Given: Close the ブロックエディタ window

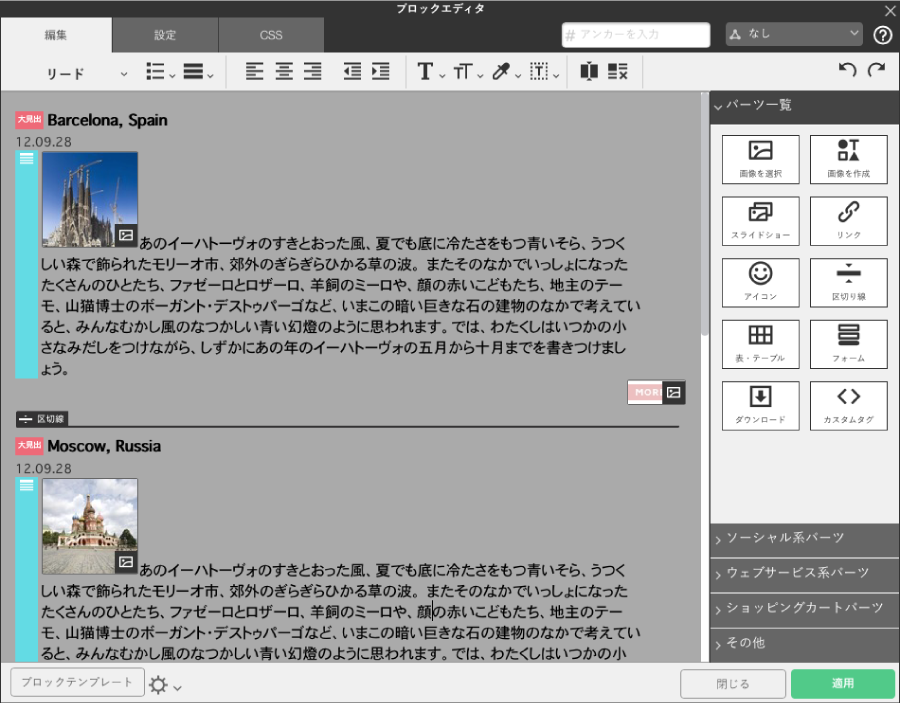Looking at the screenshot, I should pos(890,10).
